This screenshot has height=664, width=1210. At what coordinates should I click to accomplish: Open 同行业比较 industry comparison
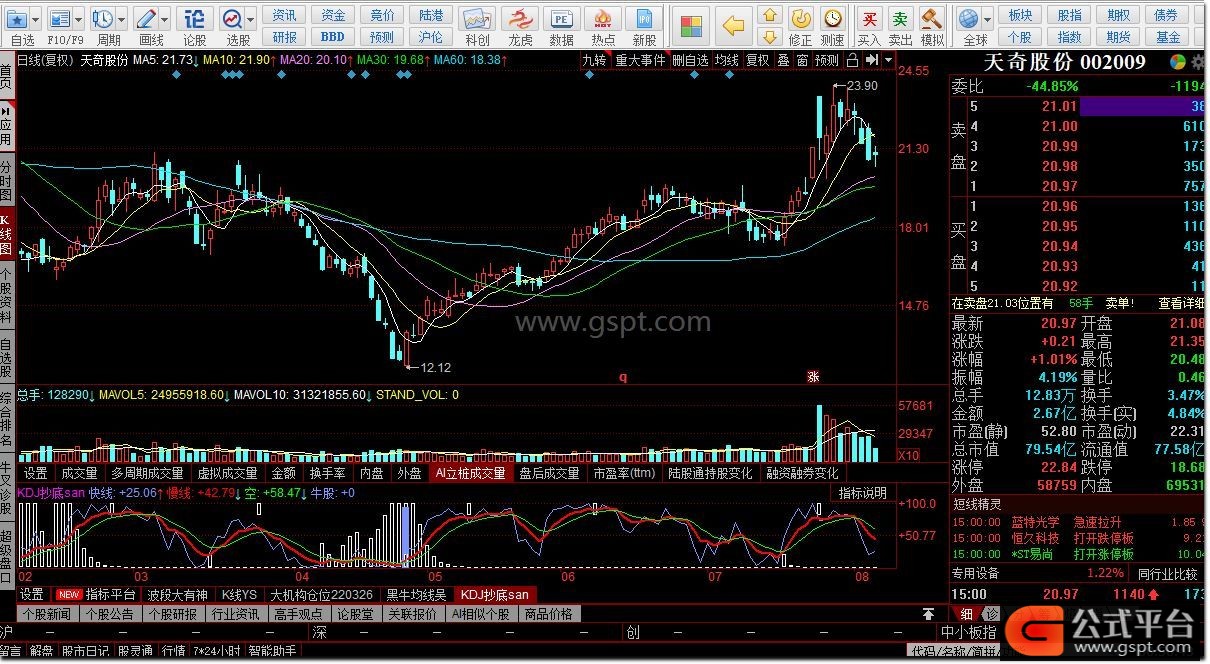coord(1167,573)
